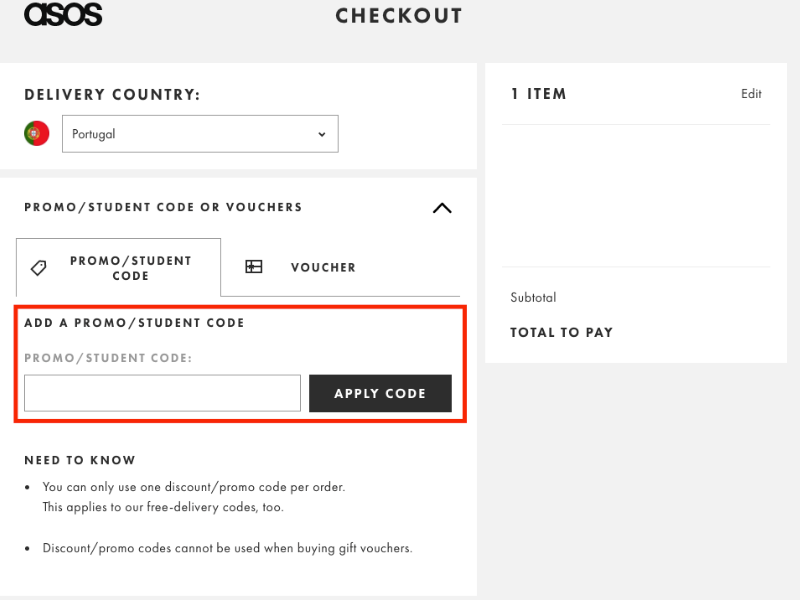The width and height of the screenshot is (800, 600).
Task: Click the Total To Pay label
Action: coord(561,333)
